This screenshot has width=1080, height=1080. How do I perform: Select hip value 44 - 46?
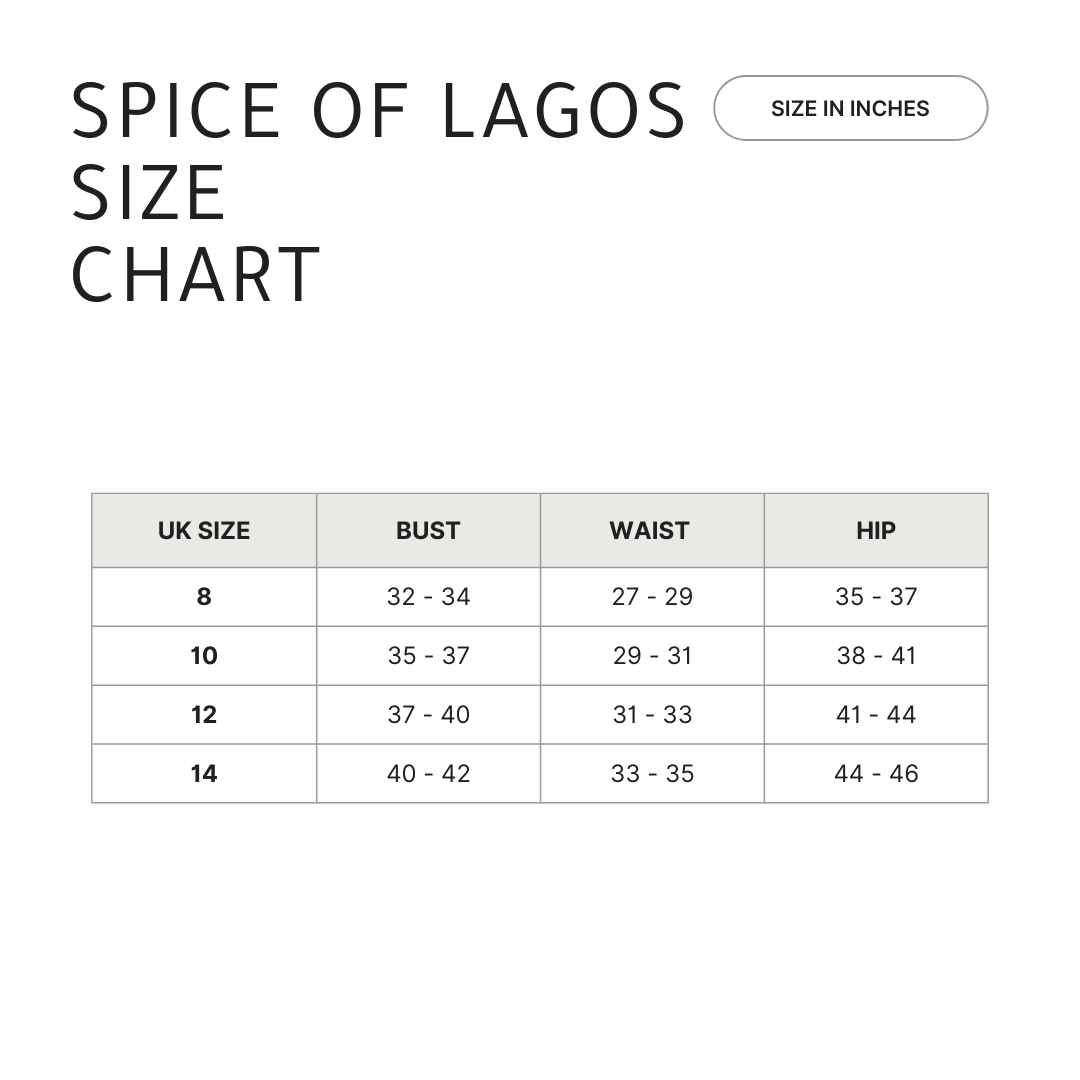[876, 773]
